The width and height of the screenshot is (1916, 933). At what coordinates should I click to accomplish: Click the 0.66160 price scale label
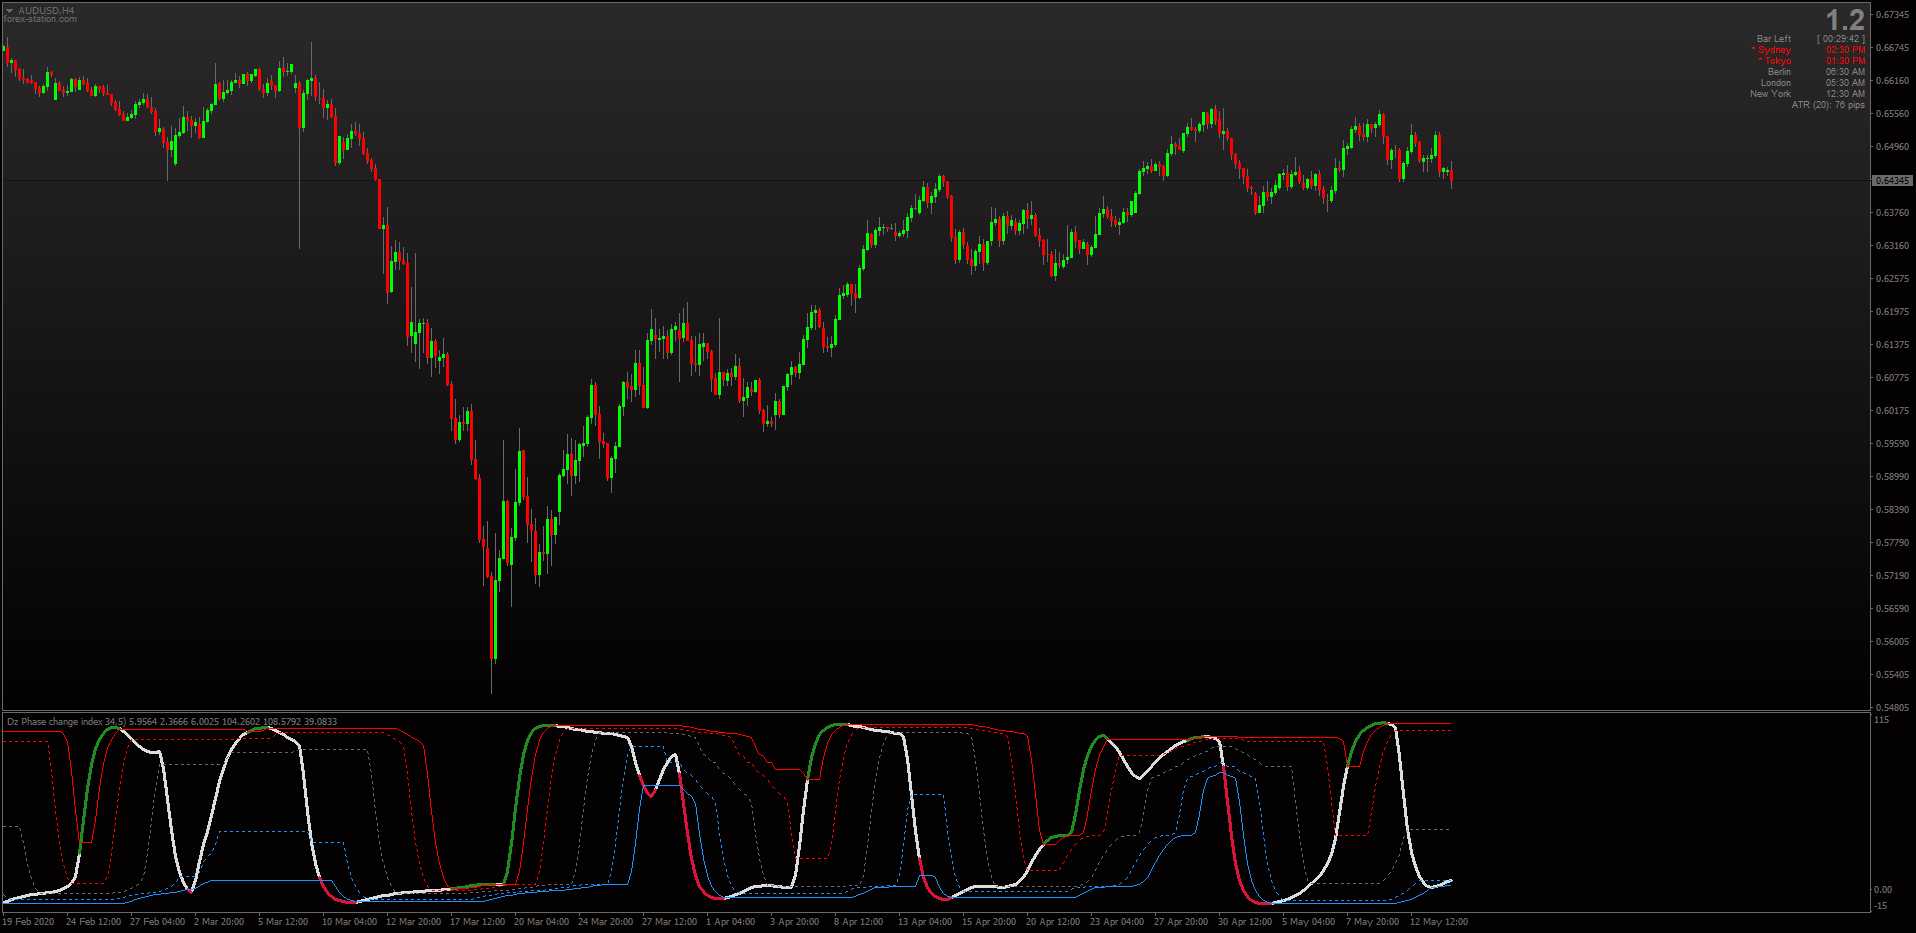(x=1892, y=81)
